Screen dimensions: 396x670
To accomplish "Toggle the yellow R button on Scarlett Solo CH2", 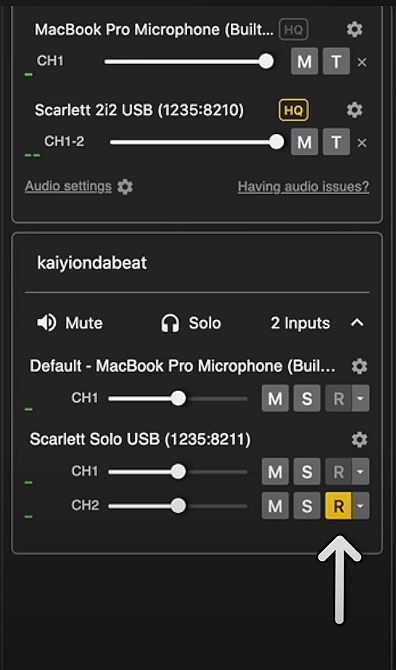I will [x=338, y=506].
